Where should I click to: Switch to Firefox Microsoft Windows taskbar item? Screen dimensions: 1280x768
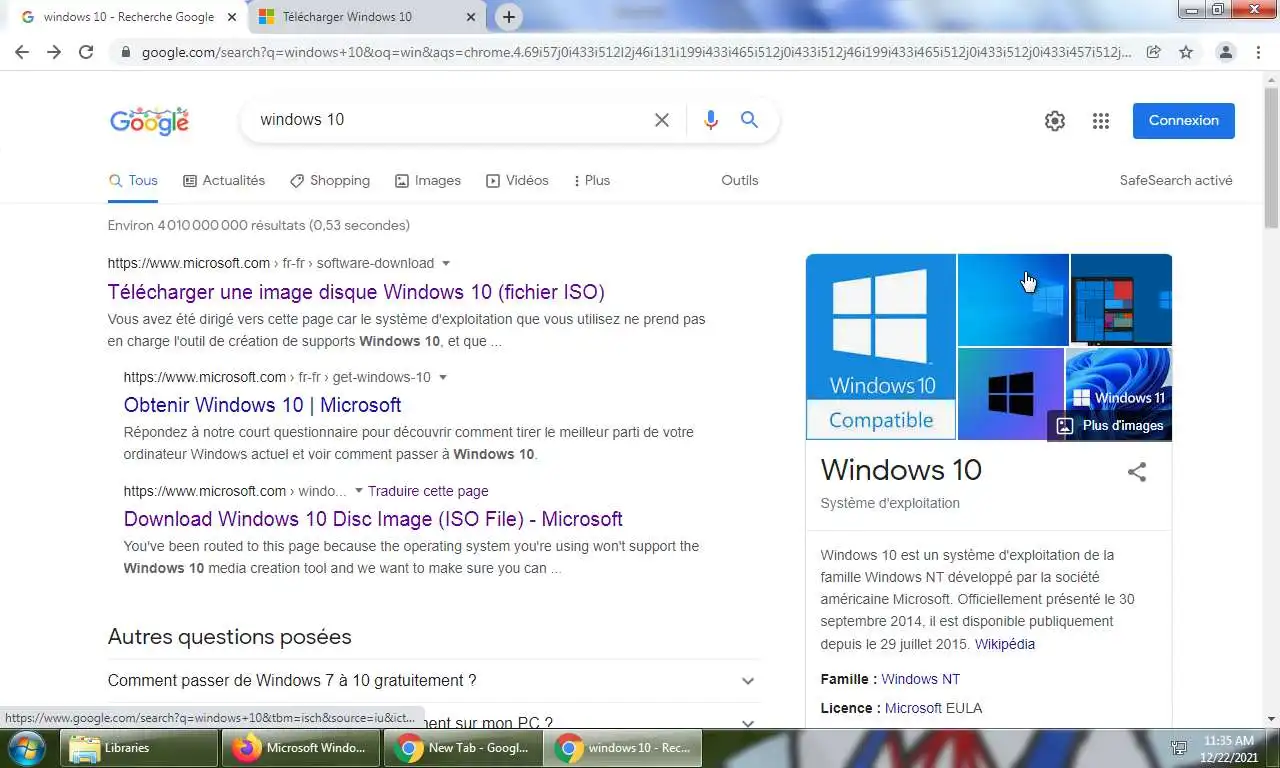(x=302, y=748)
